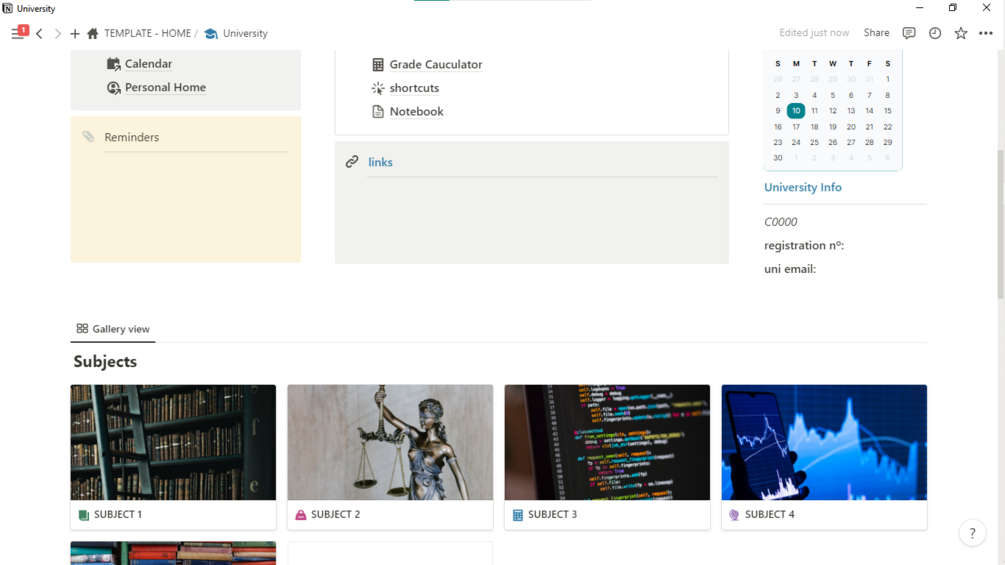Open SUBJECT 1 library cover image

click(x=173, y=442)
